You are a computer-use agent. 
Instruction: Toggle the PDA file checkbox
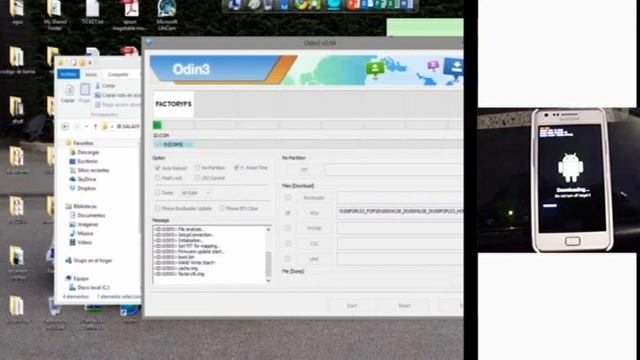coord(288,213)
